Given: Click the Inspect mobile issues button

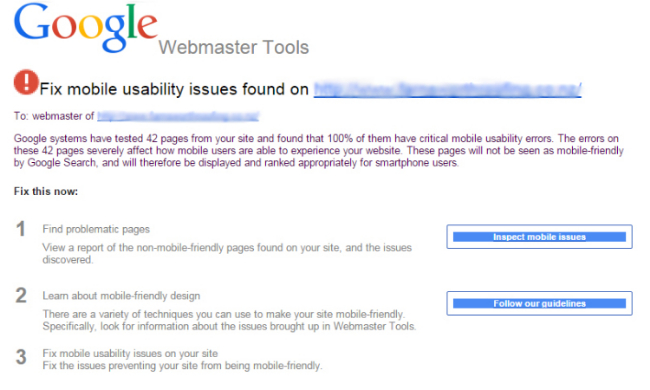Looking at the screenshot, I should tap(539, 237).
